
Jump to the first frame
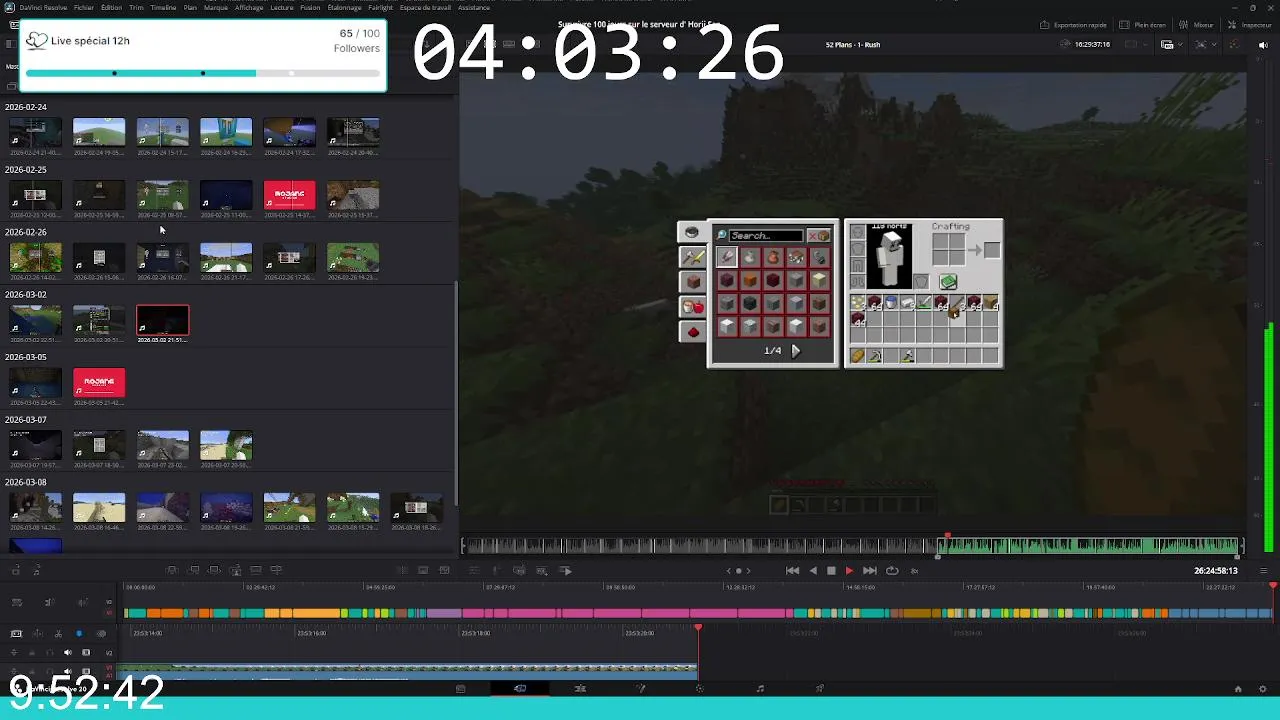click(x=792, y=571)
